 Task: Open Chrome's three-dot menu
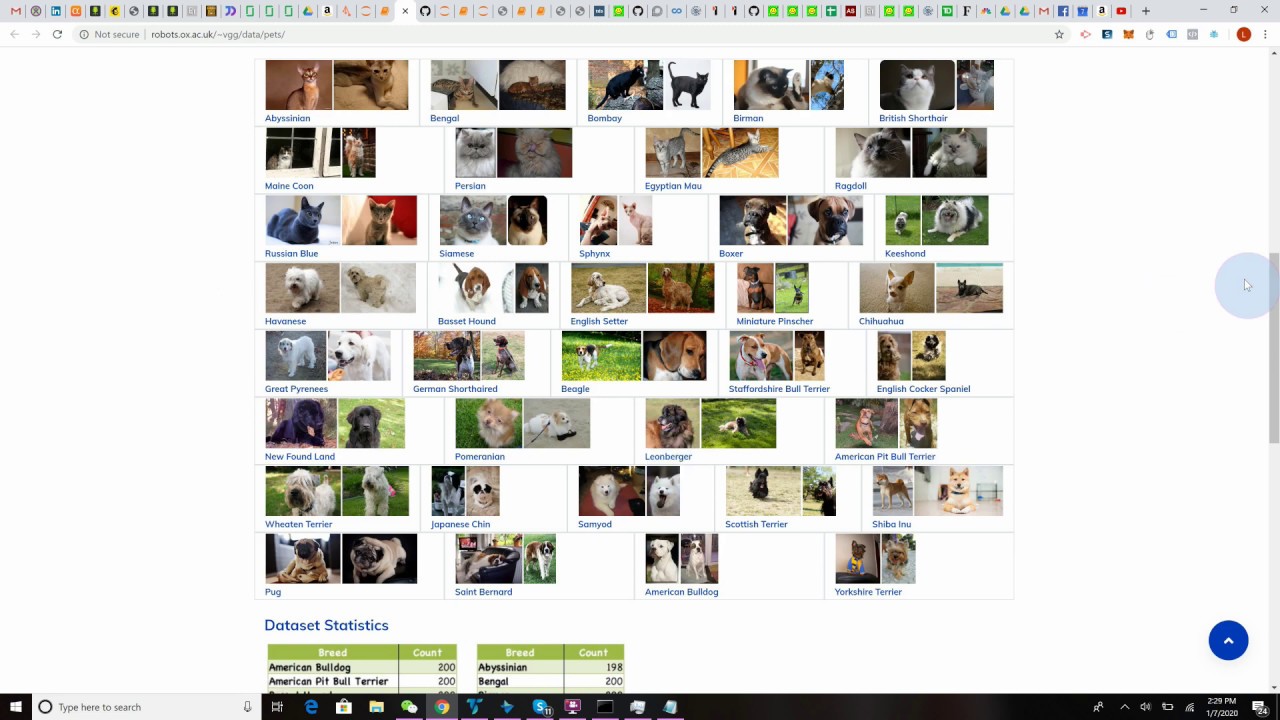1267,34
